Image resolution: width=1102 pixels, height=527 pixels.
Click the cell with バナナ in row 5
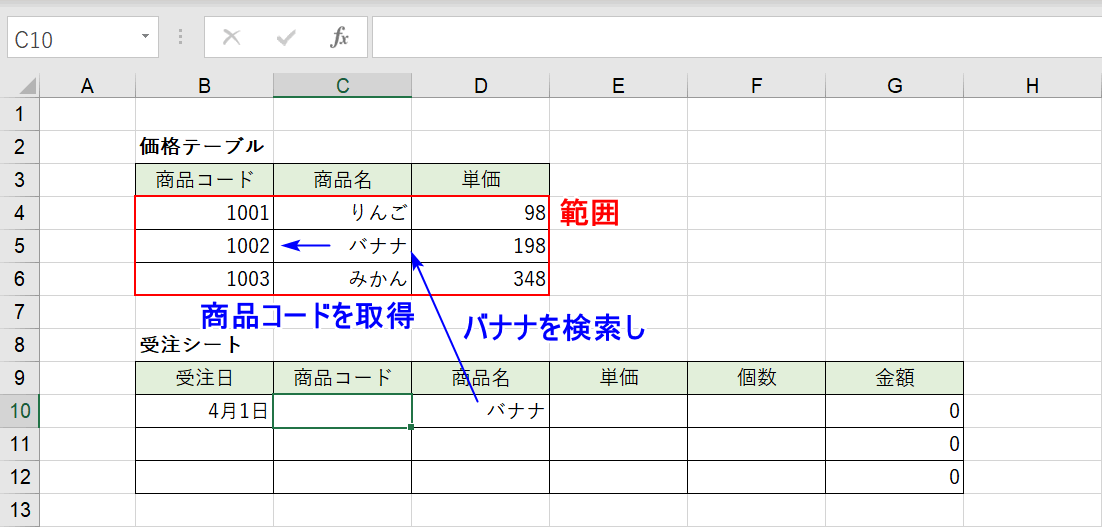(342, 245)
